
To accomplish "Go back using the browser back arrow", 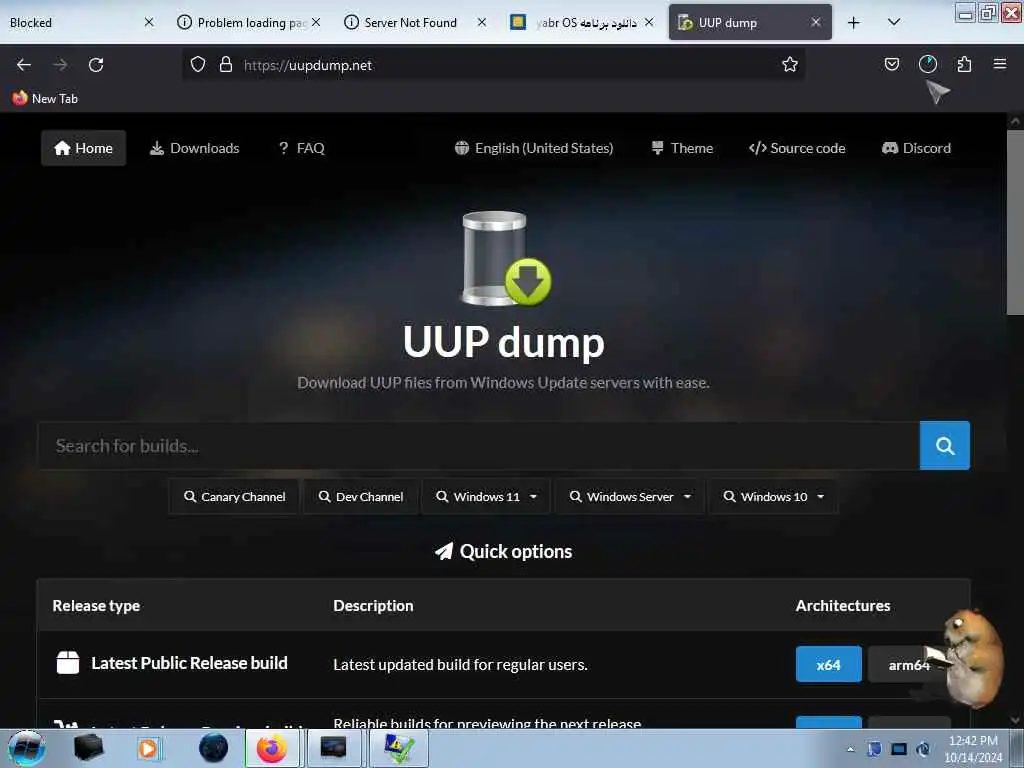I will tap(24, 65).
